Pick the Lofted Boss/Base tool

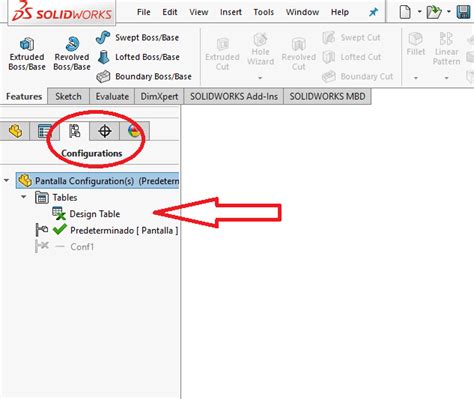(139, 57)
